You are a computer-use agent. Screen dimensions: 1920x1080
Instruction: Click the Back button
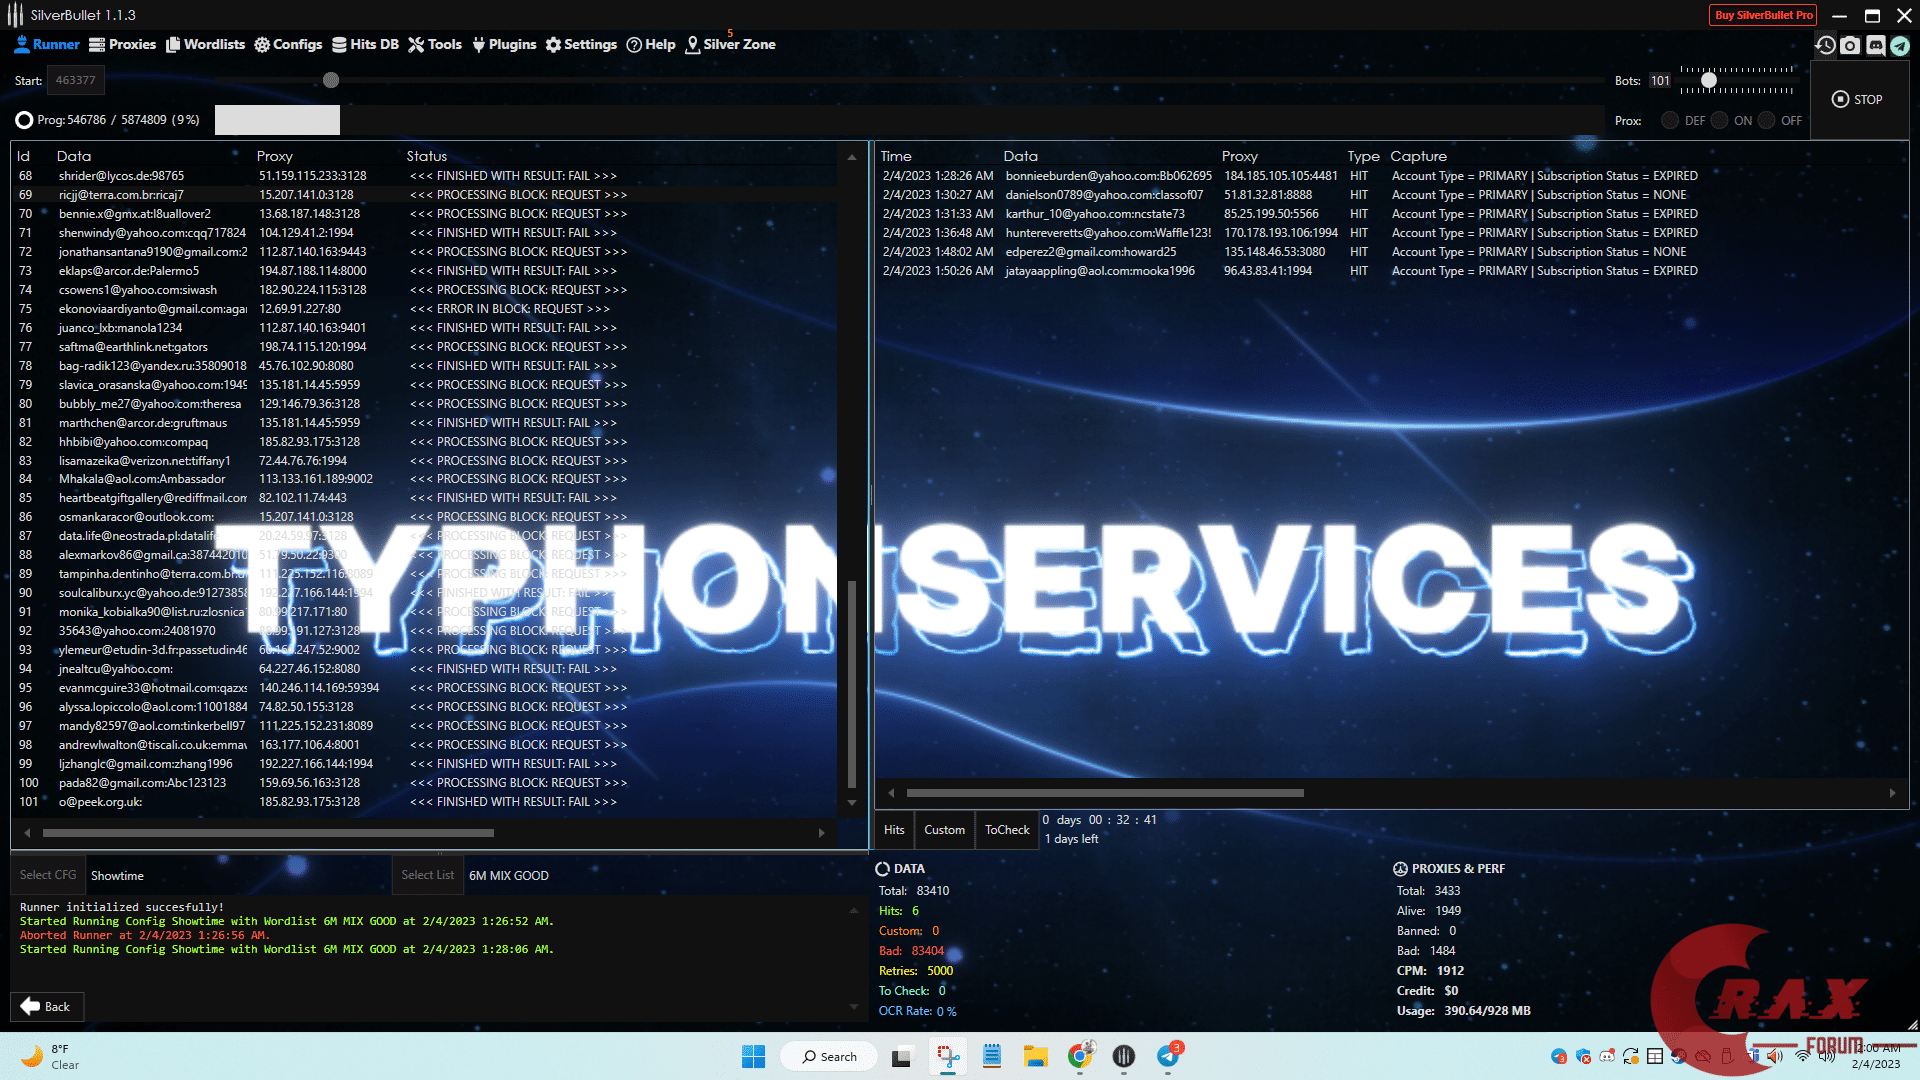pyautogui.click(x=46, y=1006)
